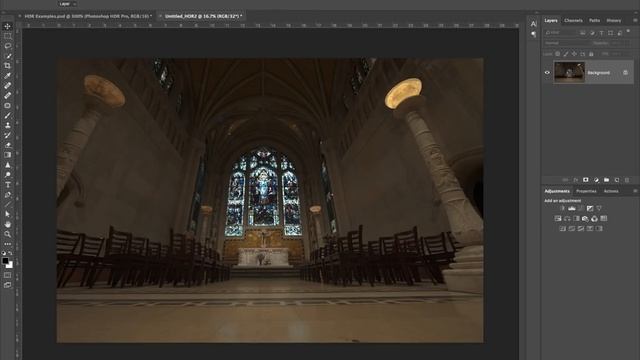The height and width of the screenshot is (360, 640).
Task: Swap foreground and background colors
Action: 11,253
